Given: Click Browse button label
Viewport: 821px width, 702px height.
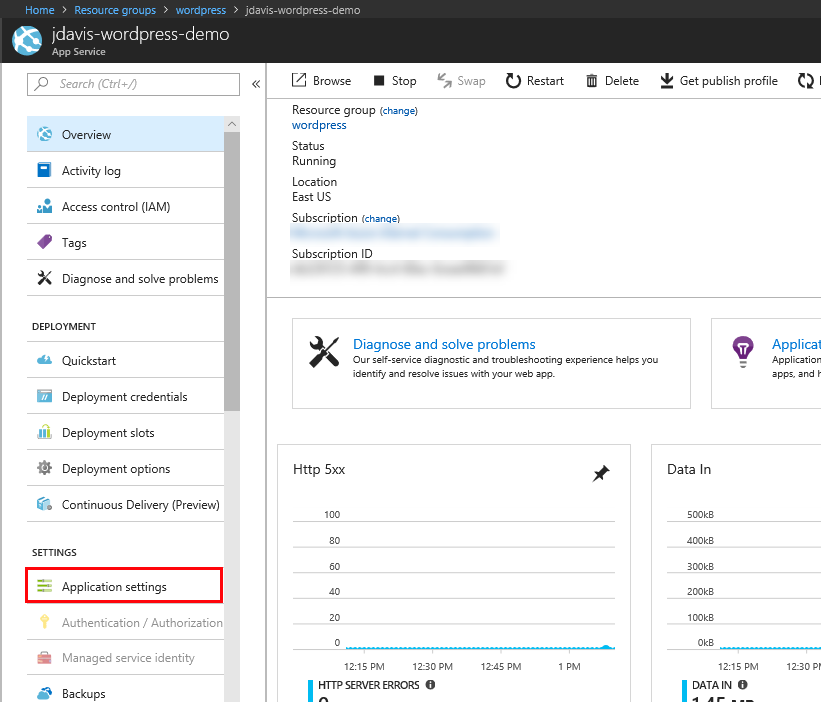Looking at the screenshot, I should (332, 81).
